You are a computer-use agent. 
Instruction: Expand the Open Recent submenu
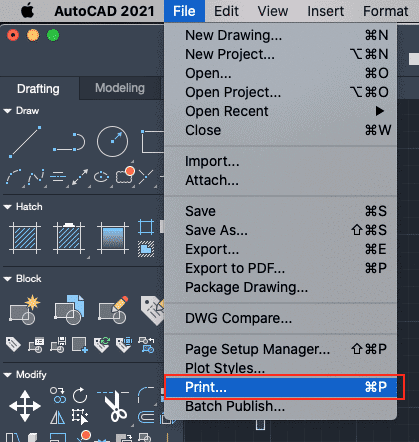pos(281,111)
